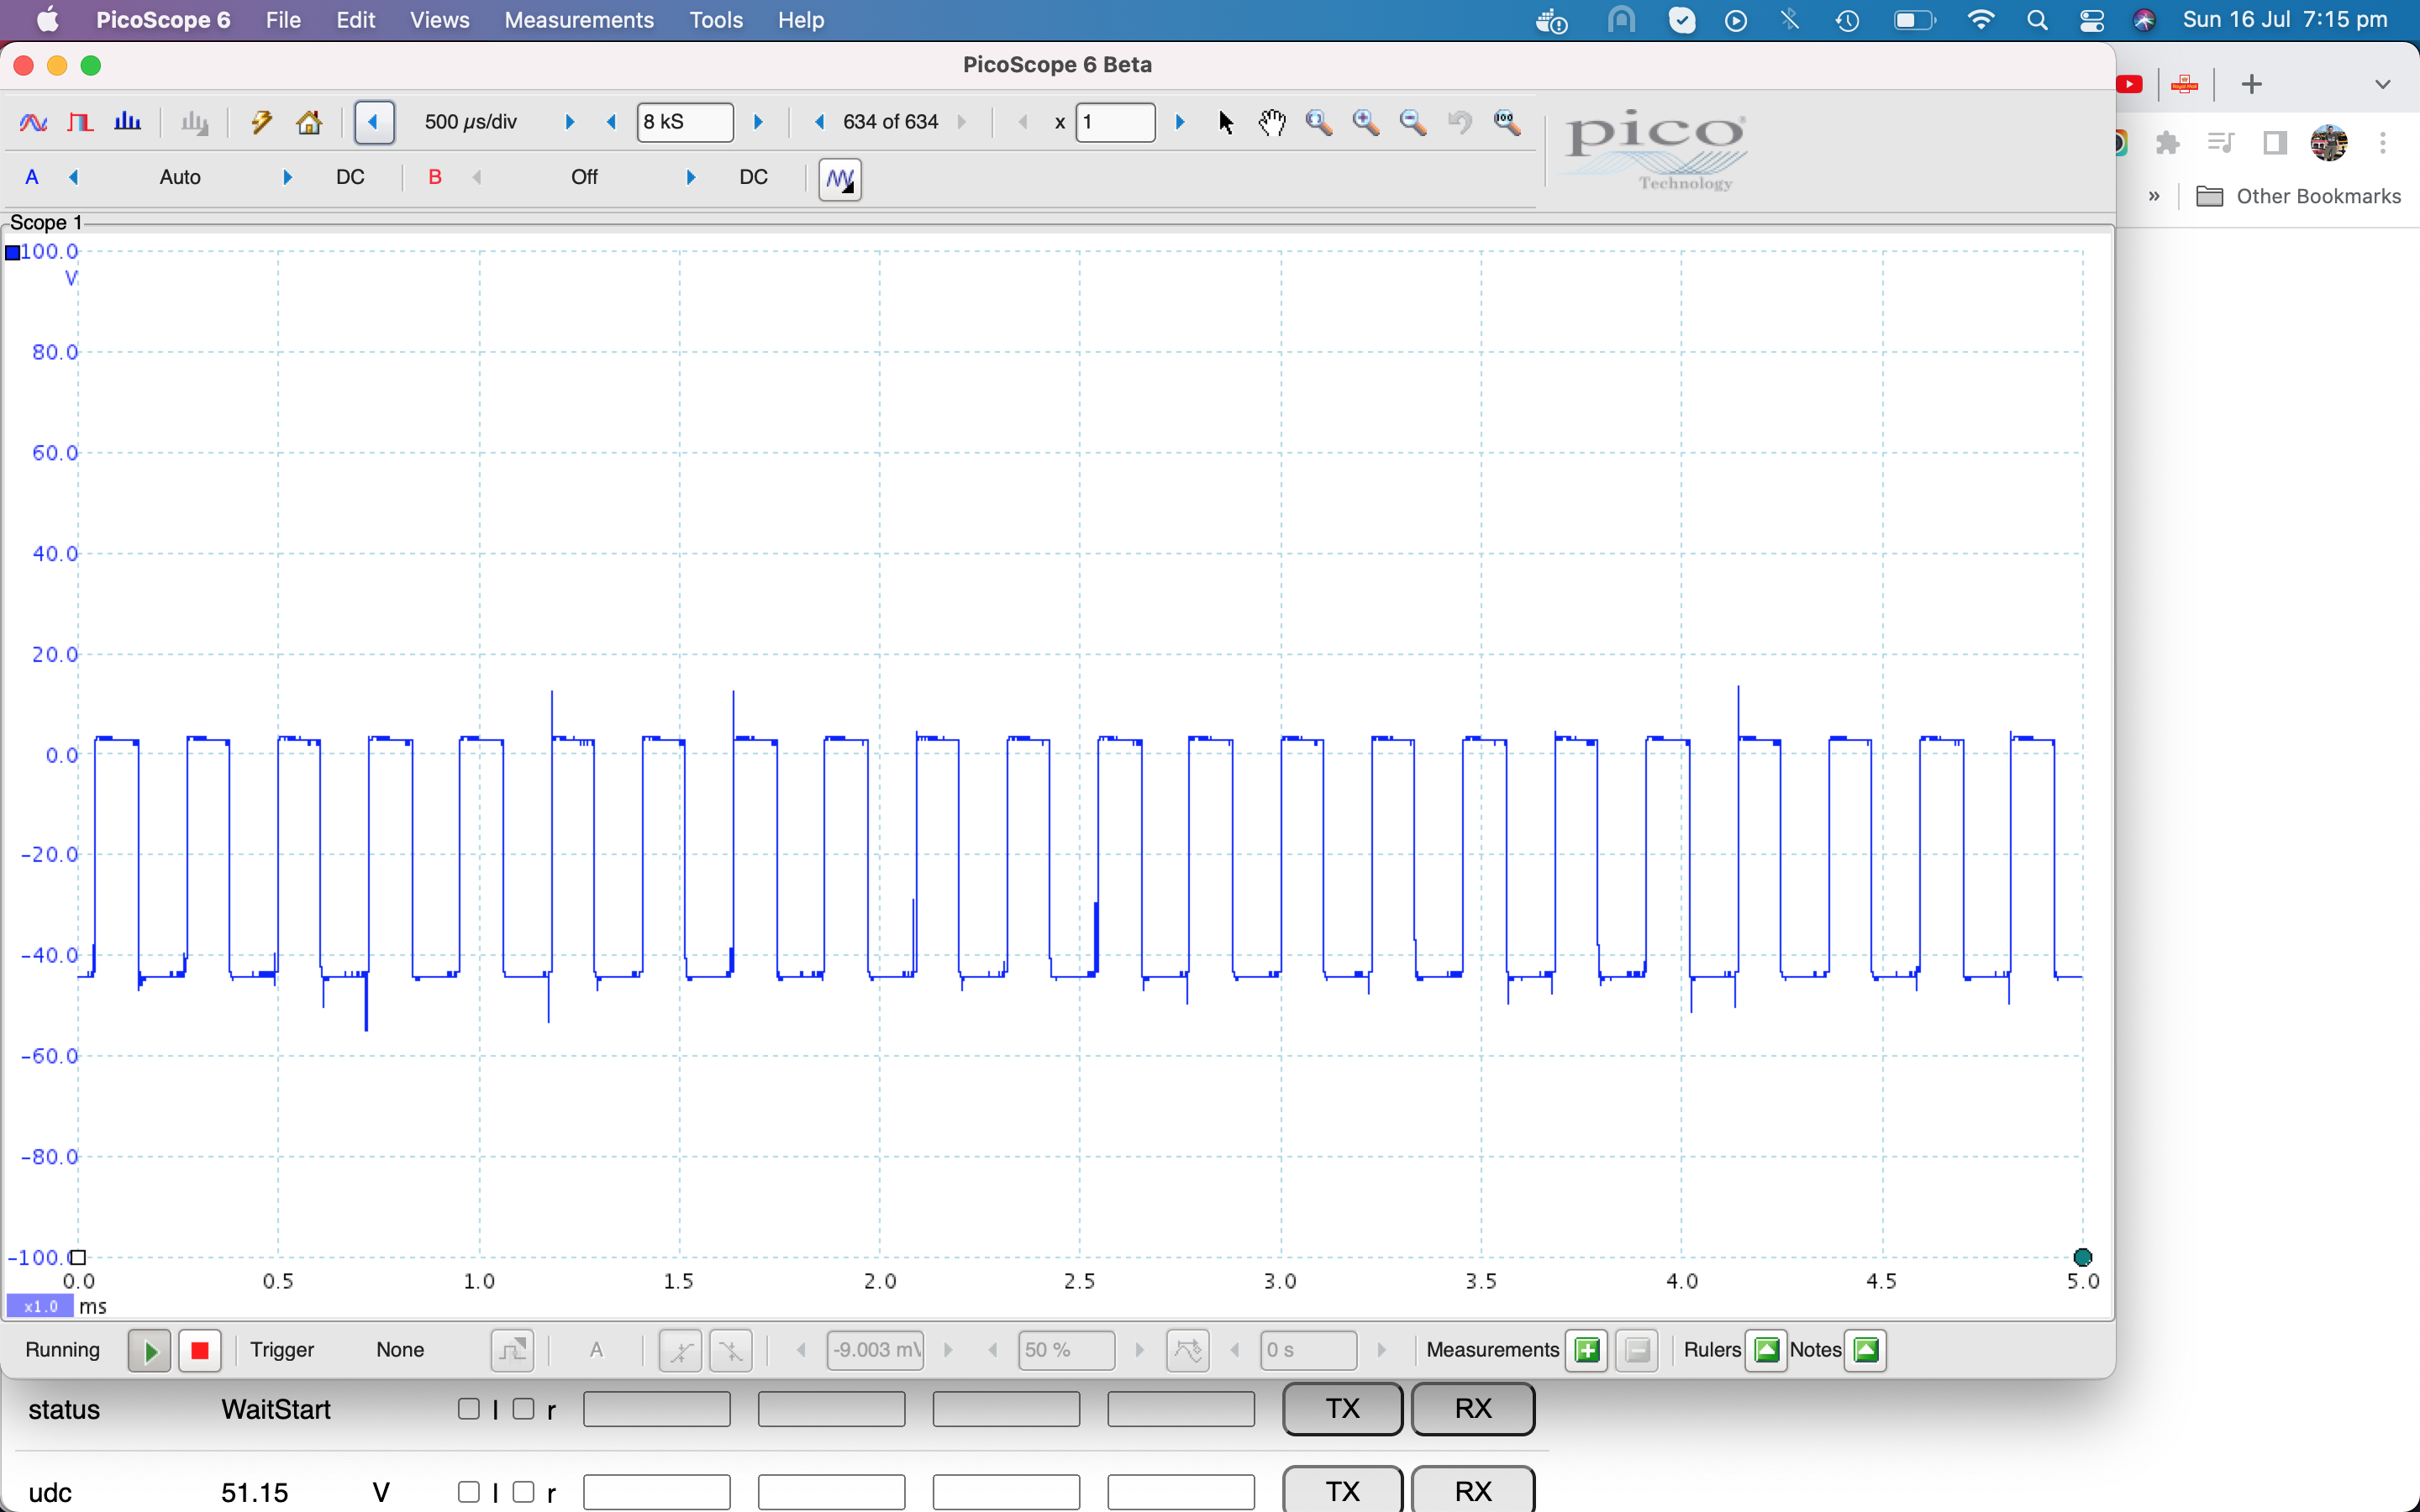Toggle the first I checkbox in status row
Viewport: 2420px width, 1512px height.
[468, 1409]
